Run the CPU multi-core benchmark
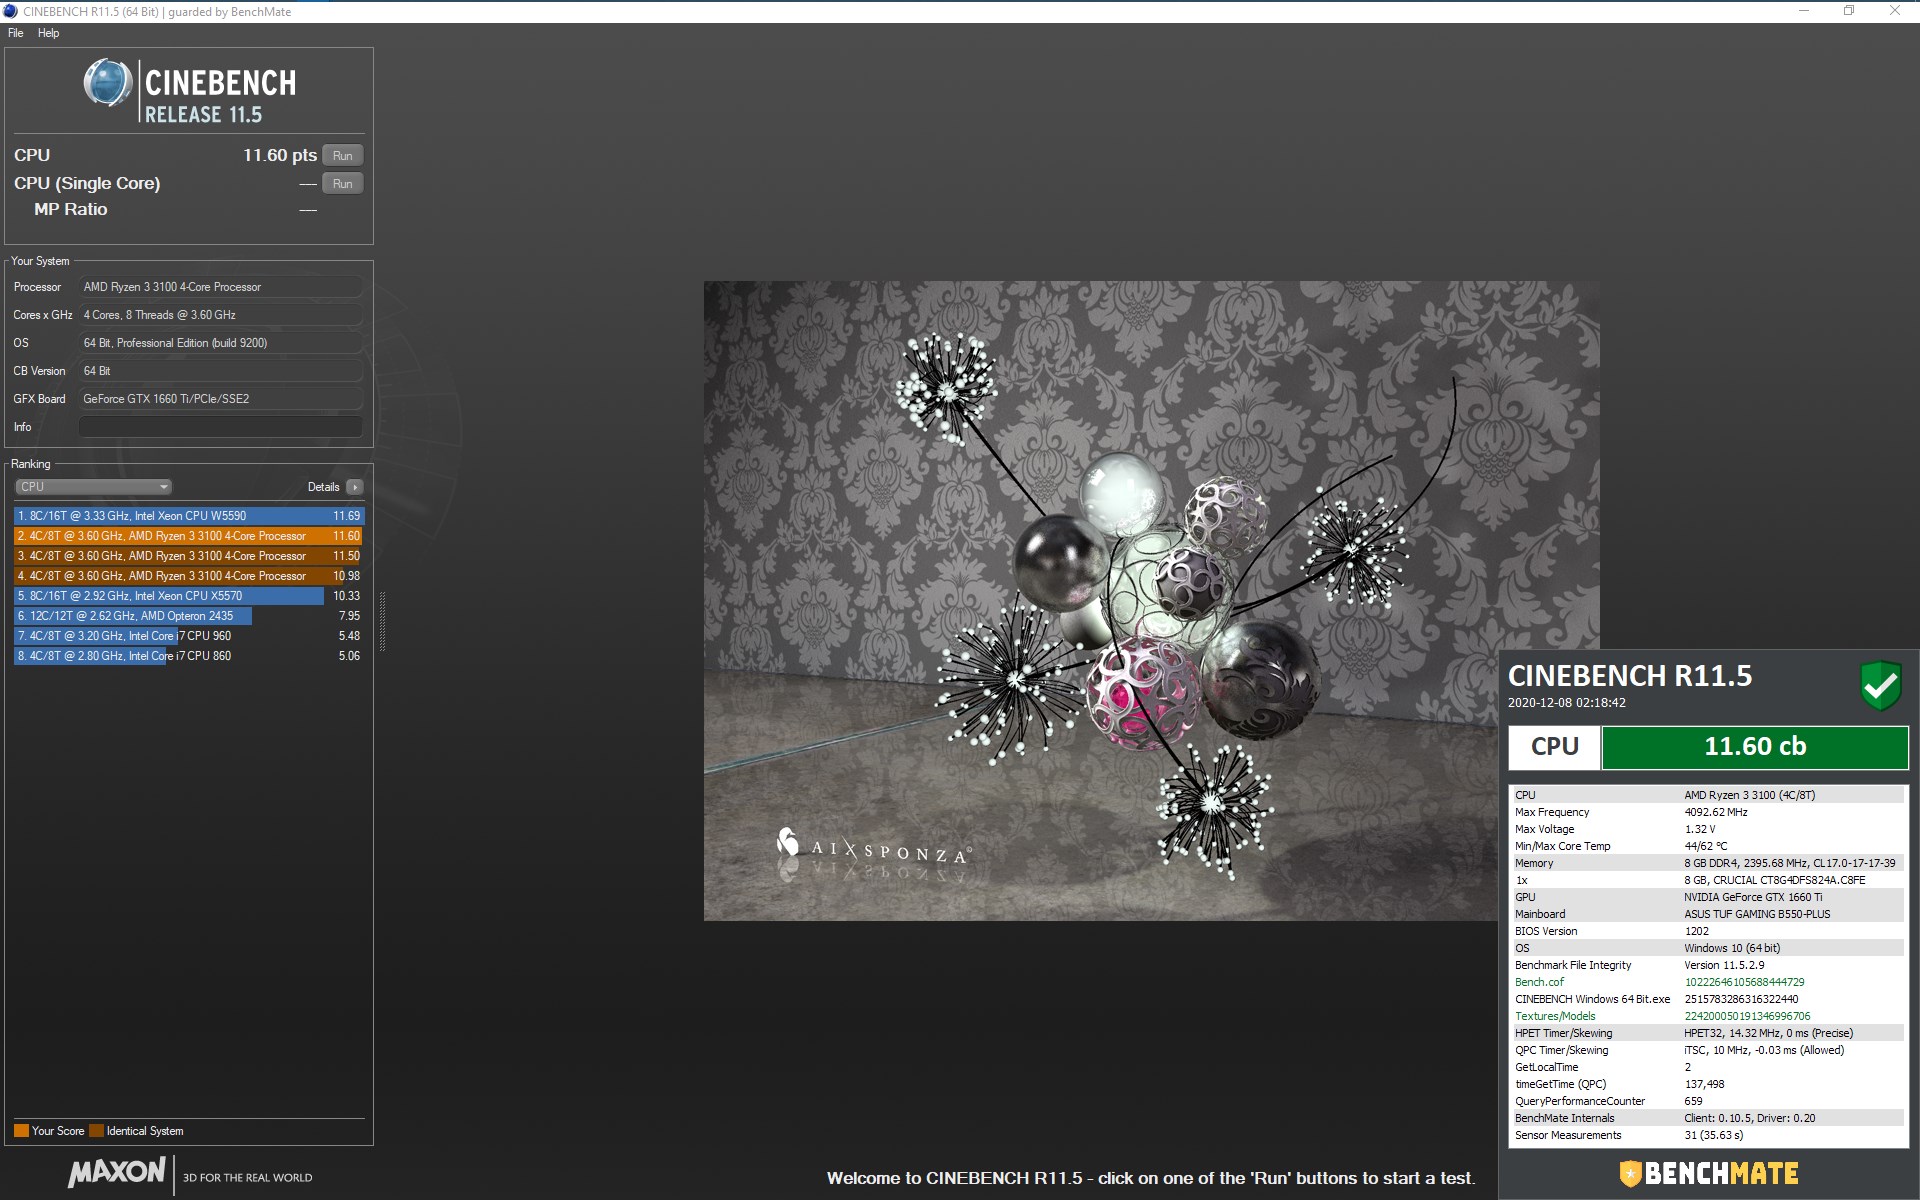 click(x=342, y=156)
